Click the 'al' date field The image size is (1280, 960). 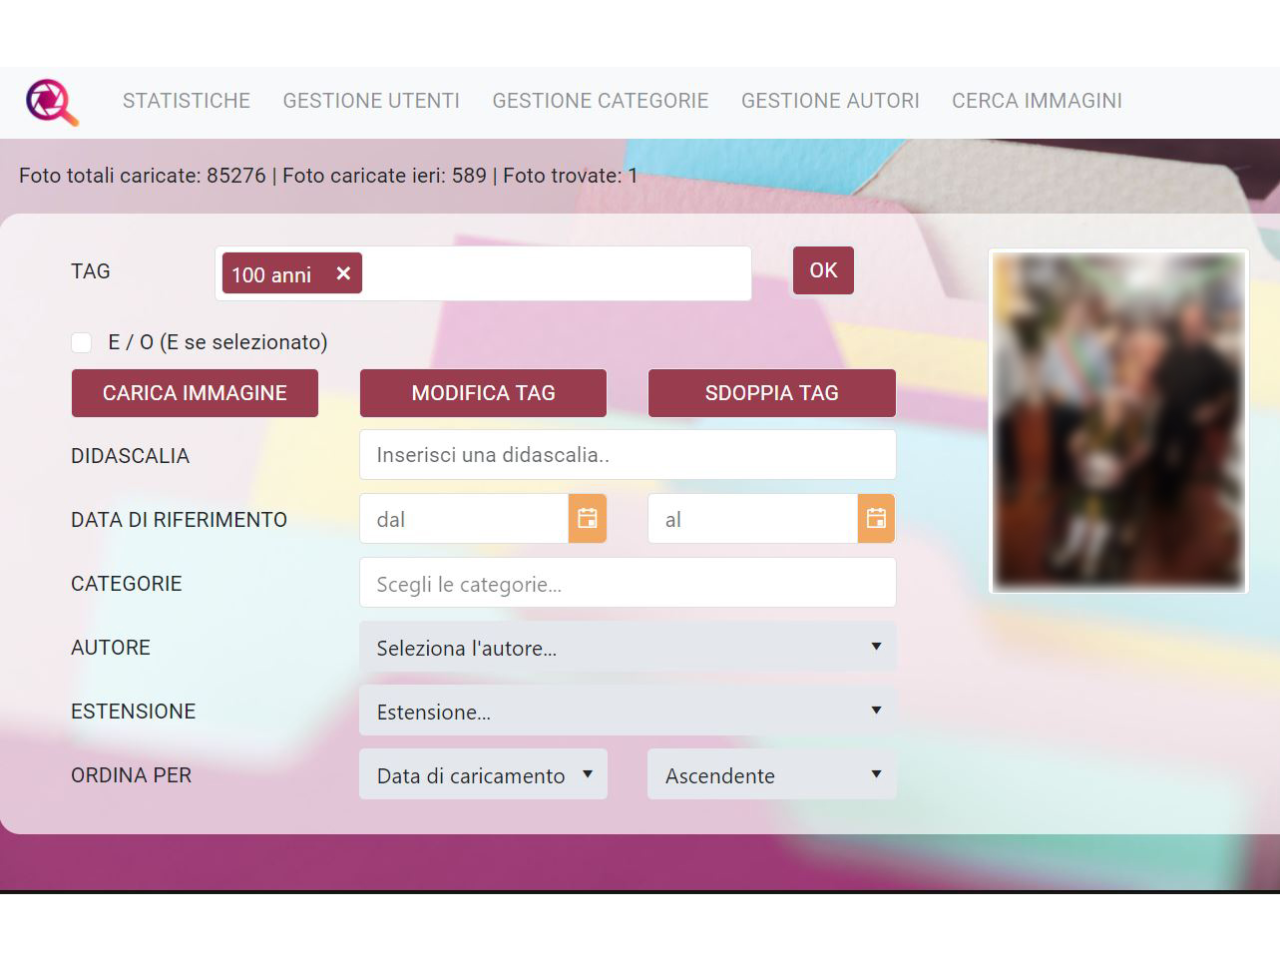pos(753,519)
